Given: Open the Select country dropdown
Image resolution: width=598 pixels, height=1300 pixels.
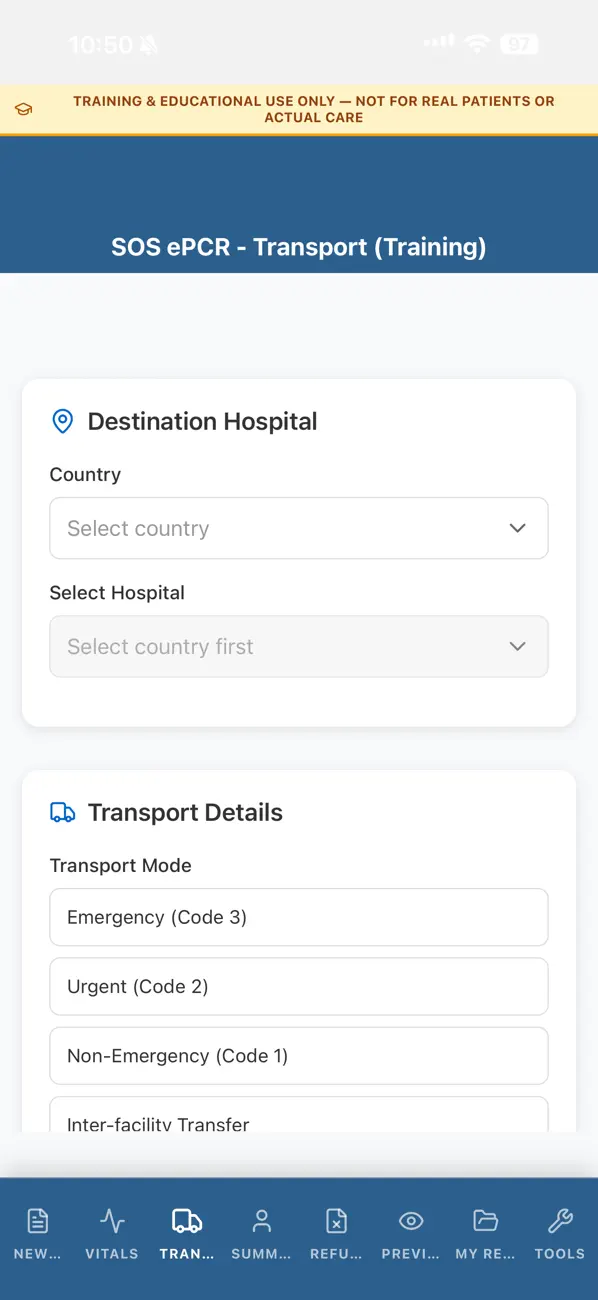Looking at the screenshot, I should 298,528.
